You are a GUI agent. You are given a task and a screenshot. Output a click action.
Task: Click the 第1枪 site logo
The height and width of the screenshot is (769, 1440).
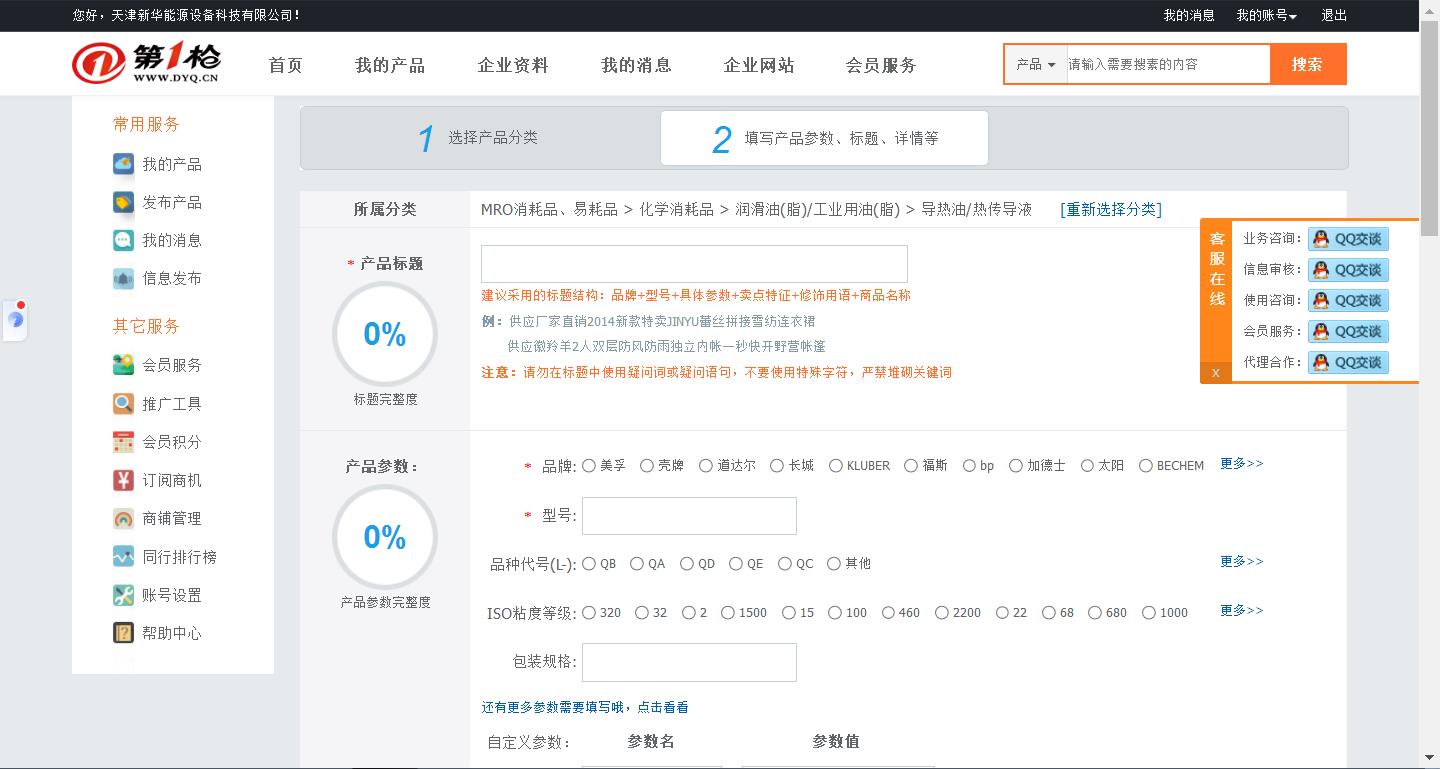point(146,64)
